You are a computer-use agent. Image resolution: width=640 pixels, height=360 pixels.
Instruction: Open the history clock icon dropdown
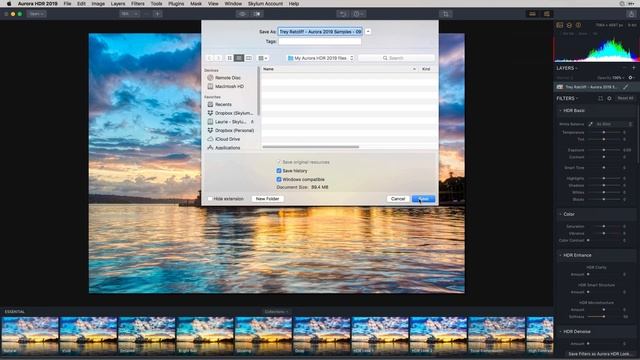tap(358, 14)
